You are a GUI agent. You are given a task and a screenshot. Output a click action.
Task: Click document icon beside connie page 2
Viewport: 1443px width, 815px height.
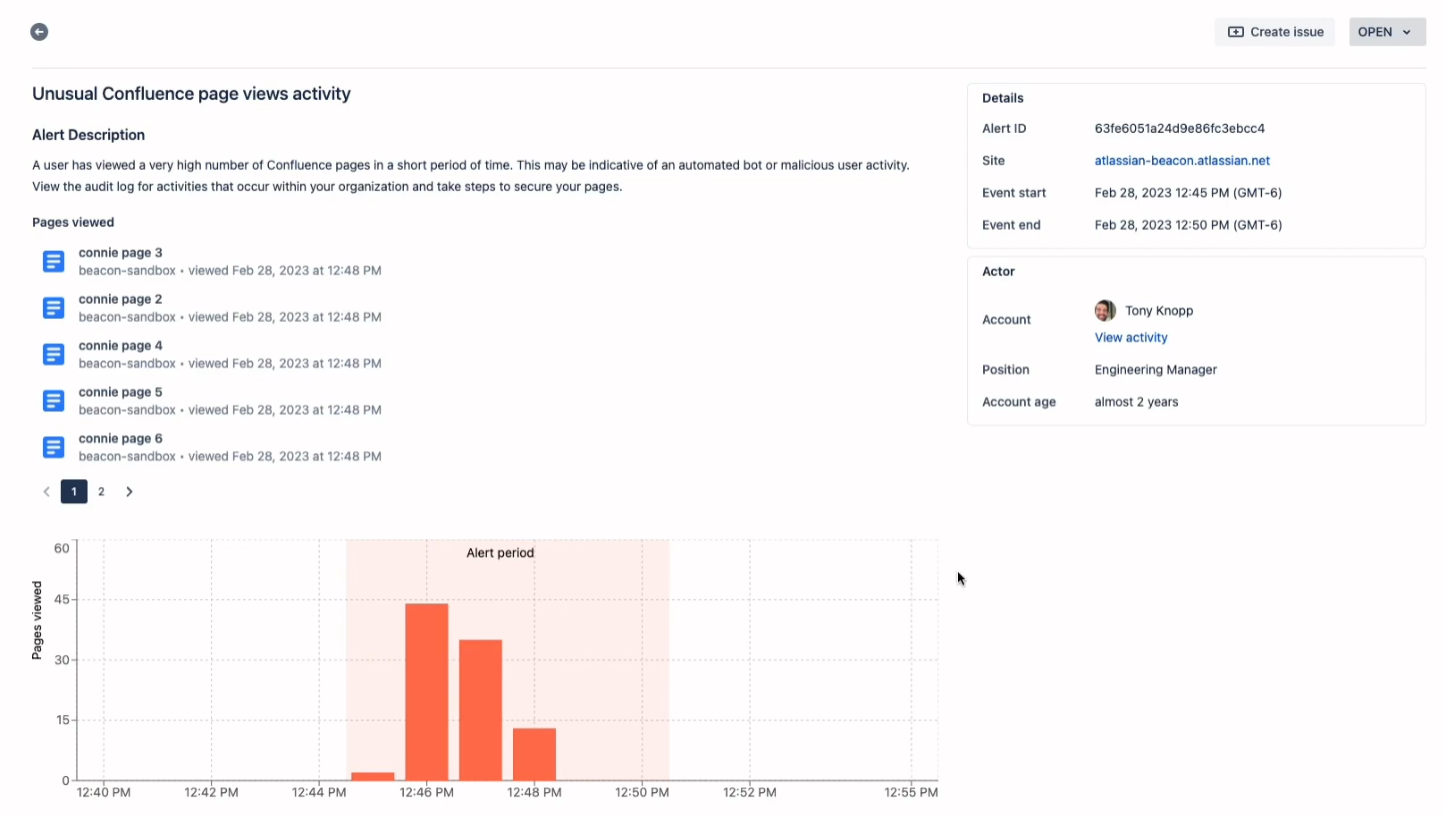54,308
